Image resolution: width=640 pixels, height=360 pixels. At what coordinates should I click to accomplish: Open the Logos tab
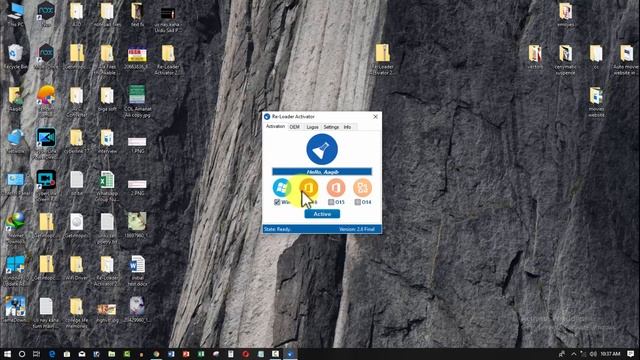312,127
